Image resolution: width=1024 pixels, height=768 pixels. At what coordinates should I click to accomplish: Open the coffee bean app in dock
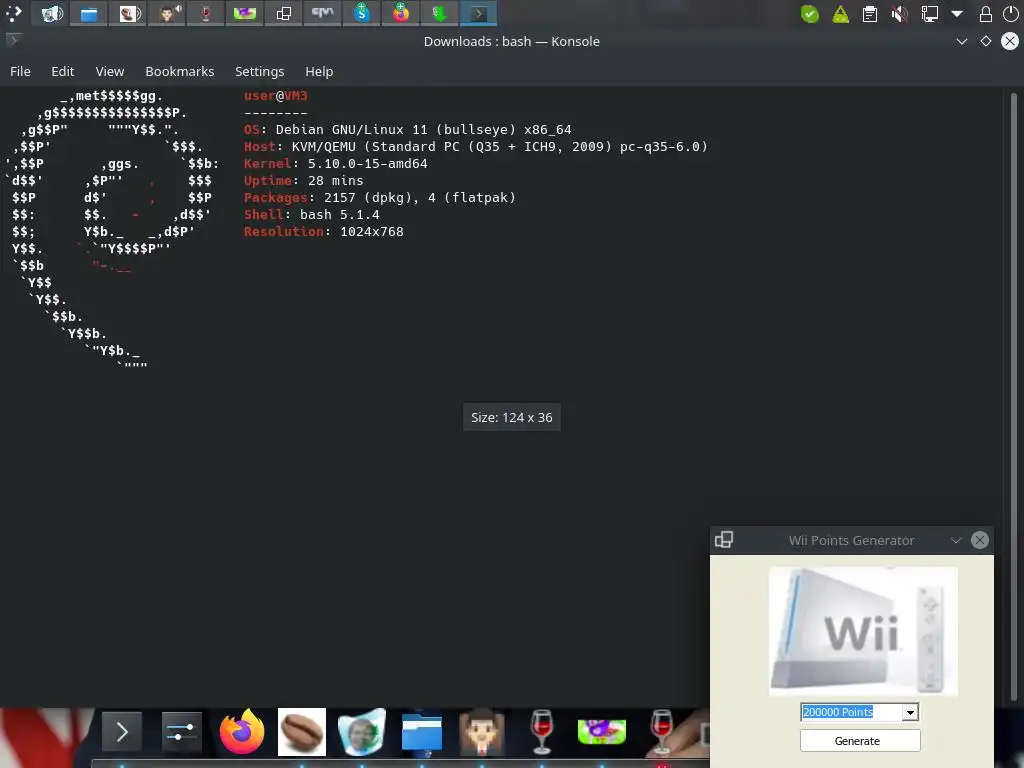point(302,732)
